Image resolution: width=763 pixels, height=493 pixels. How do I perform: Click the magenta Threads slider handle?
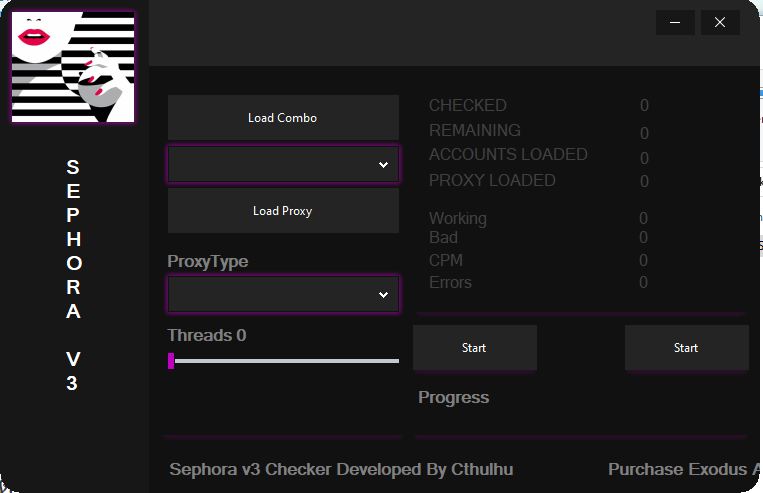pos(171,361)
